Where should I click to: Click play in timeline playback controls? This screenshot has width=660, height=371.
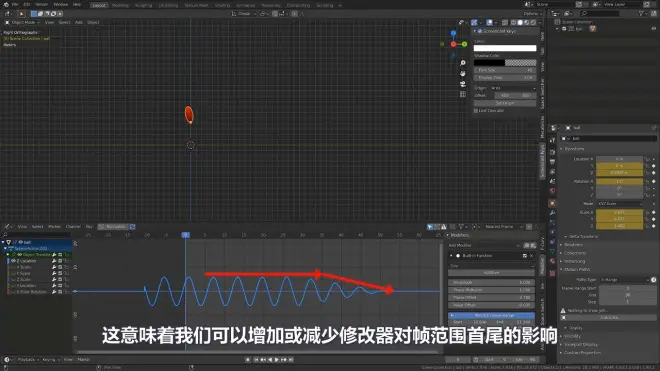(277, 360)
